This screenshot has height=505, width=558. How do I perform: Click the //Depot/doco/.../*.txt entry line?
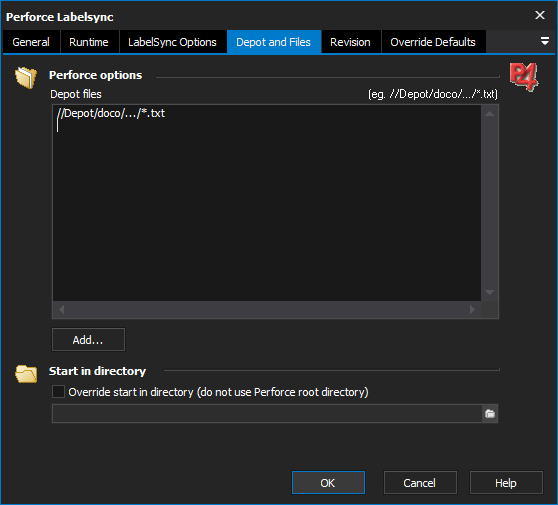point(111,113)
